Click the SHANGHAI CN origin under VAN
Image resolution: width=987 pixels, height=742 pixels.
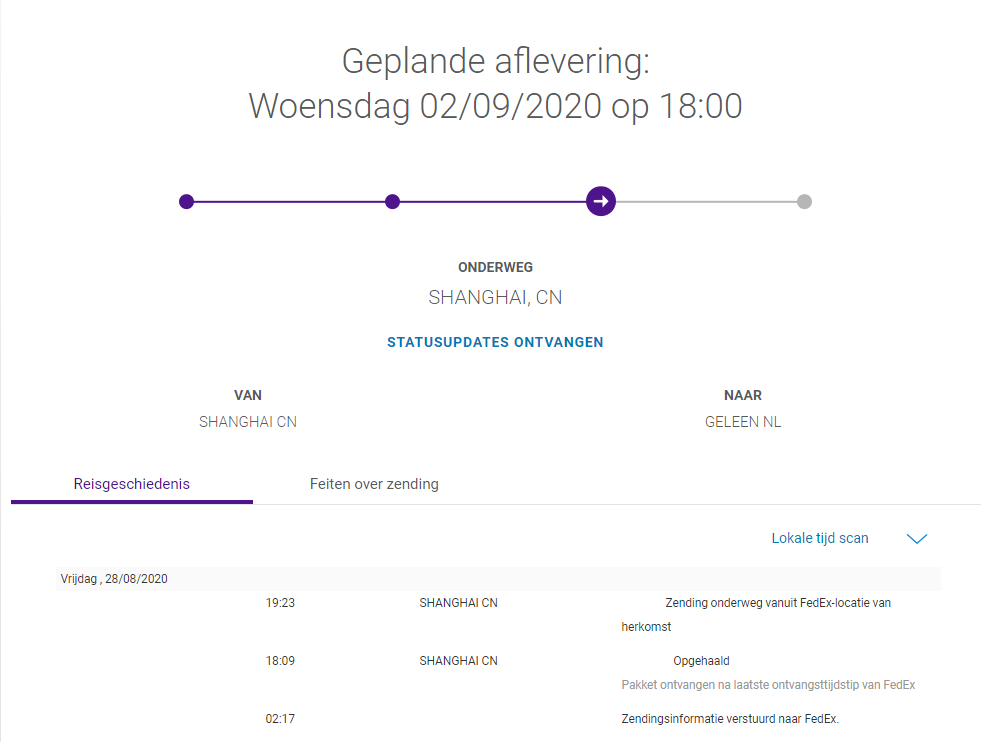248,422
